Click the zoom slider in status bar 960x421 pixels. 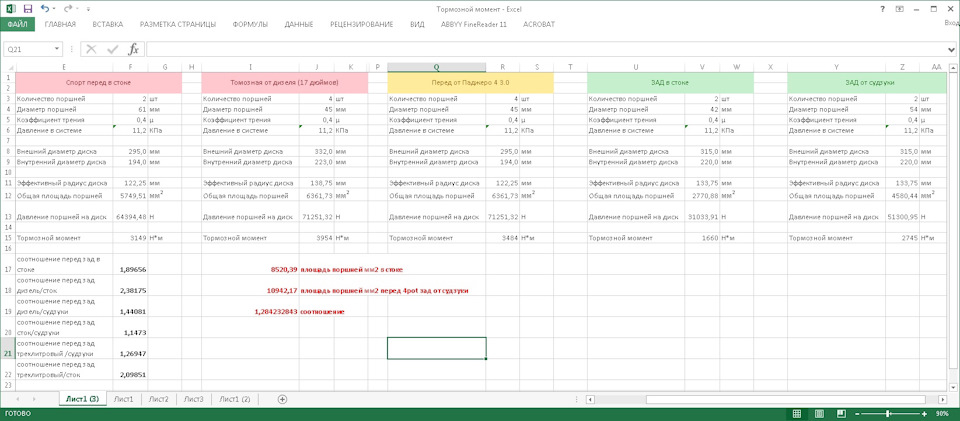(888, 413)
